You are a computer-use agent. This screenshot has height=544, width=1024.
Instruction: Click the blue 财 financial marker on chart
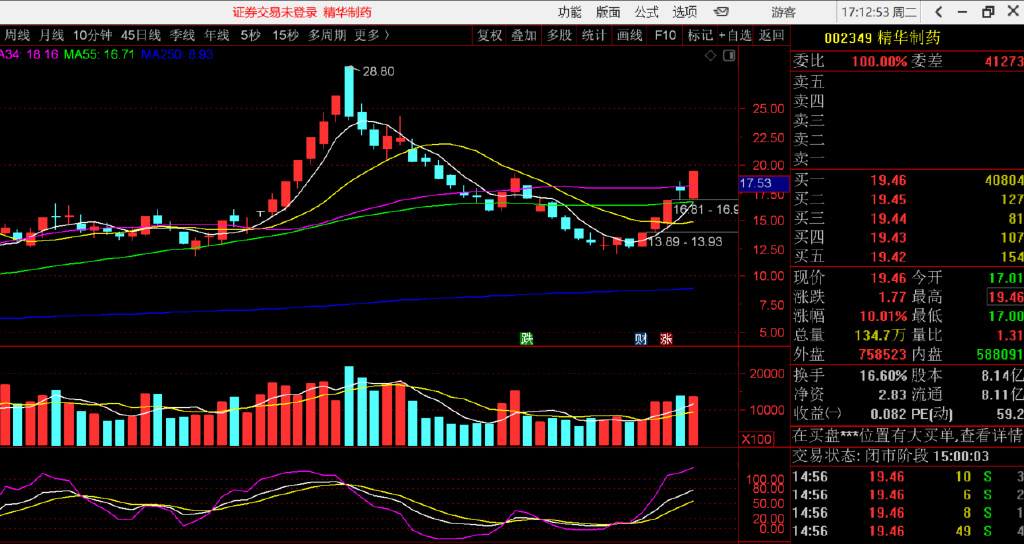[x=641, y=338]
